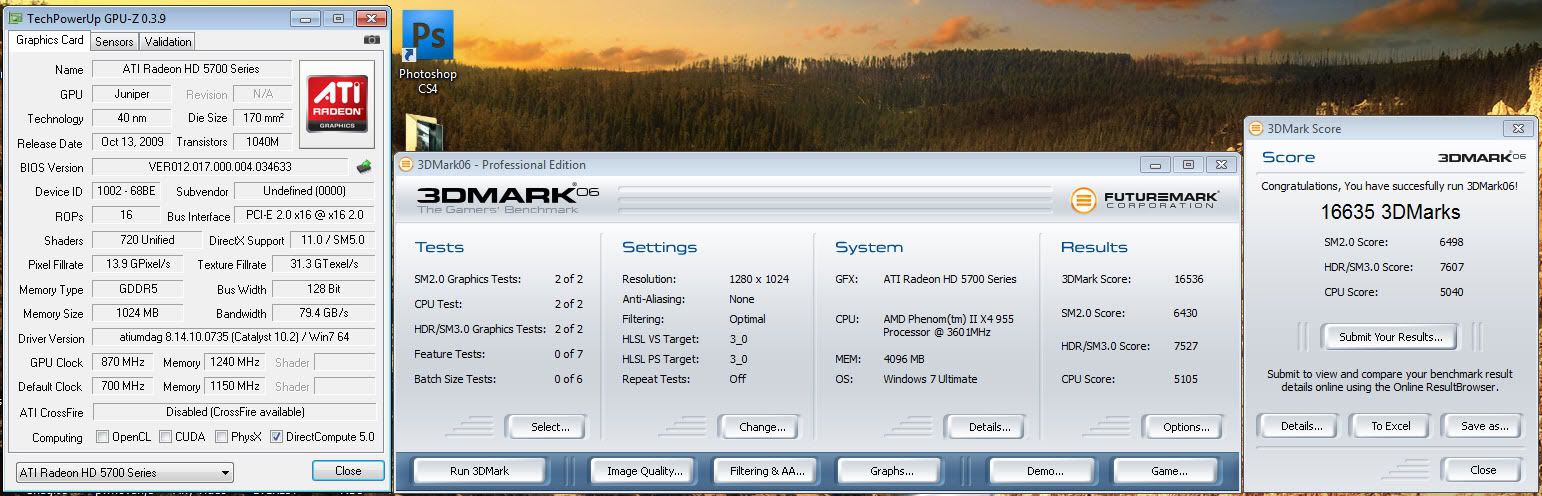The height and width of the screenshot is (496, 1542).
Task: Click the Save as... button
Action: [x=1484, y=426]
